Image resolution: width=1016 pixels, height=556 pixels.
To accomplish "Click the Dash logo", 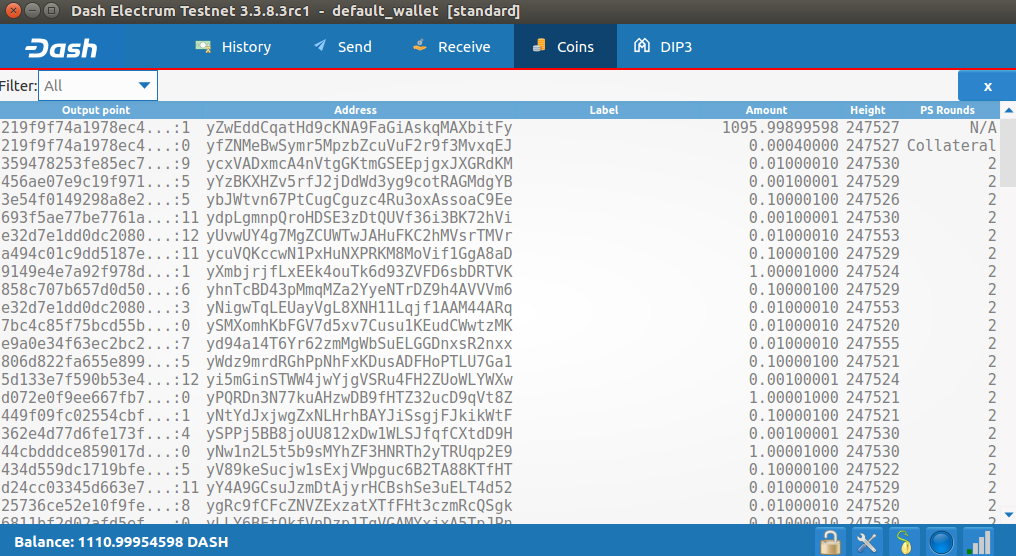I will [x=61, y=48].
